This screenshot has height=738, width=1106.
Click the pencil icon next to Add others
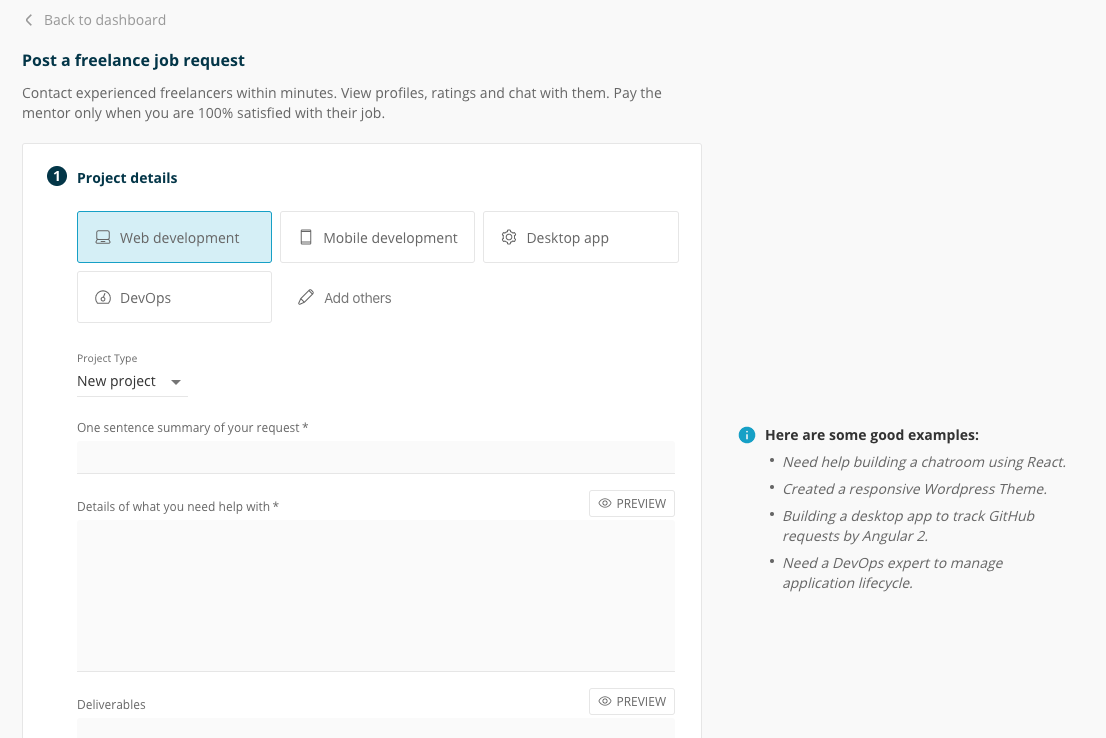[x=305, y=297]
